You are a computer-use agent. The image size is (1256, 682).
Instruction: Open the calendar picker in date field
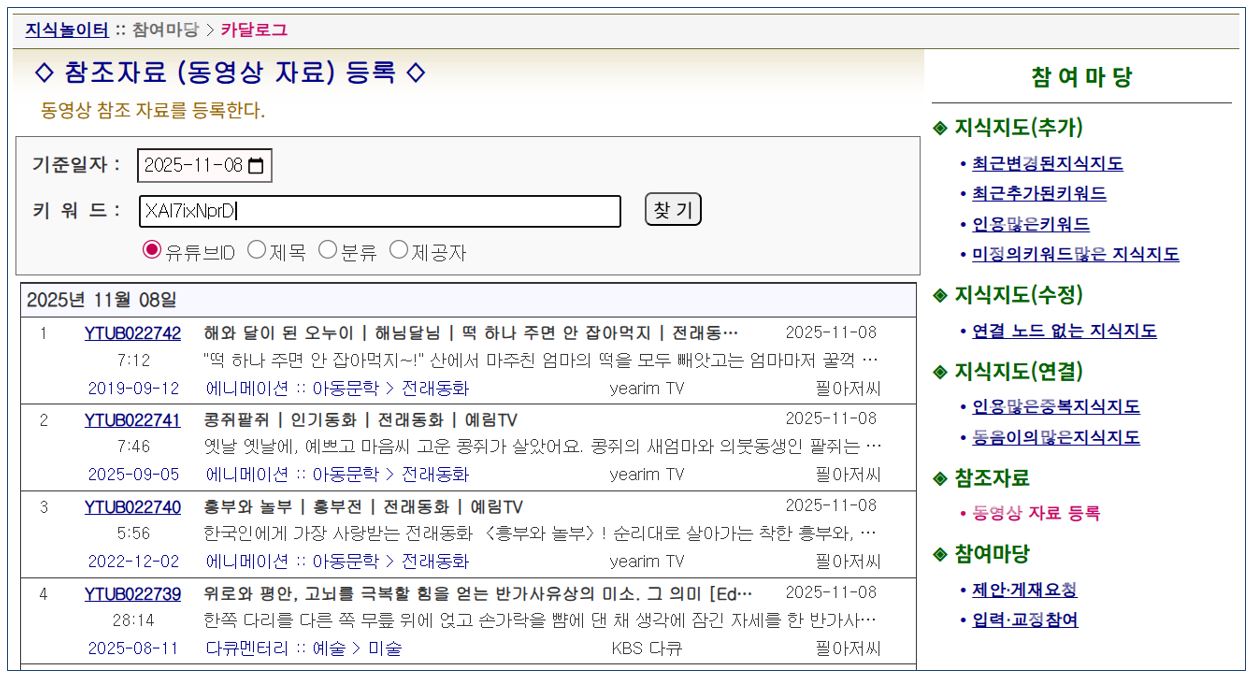pyautogui.click(x=259, y=166)
